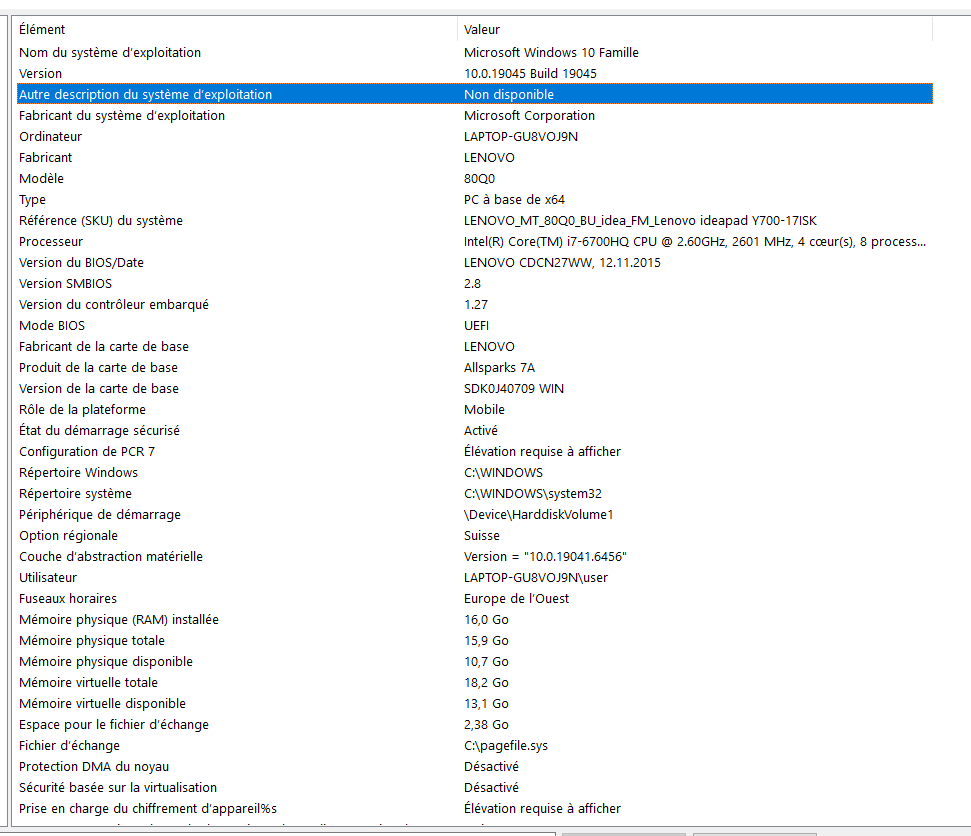This screenshot has width=971, height=836.
Task: Click the "Fuseaux horaires" row
Action: (x=474, y=599)
